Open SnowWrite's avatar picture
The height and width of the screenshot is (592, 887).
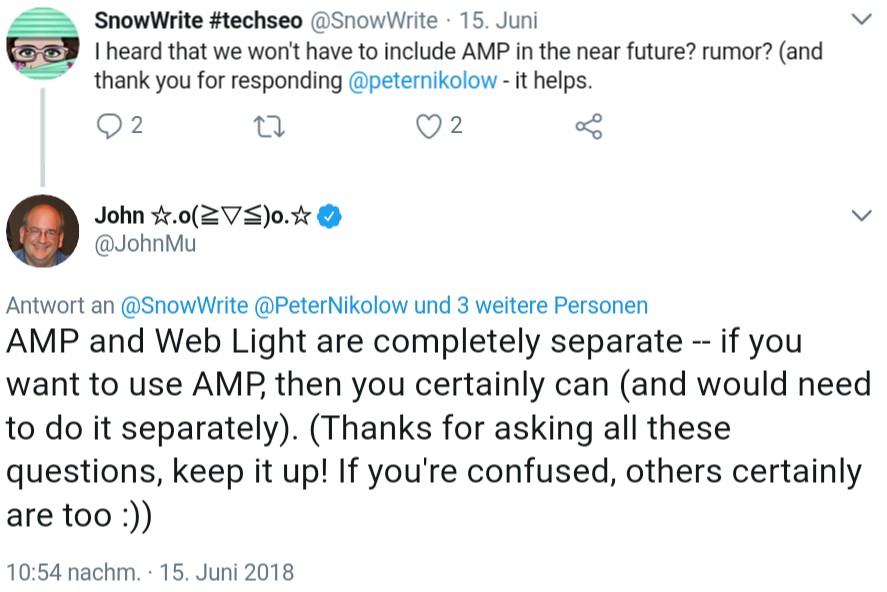42,42
